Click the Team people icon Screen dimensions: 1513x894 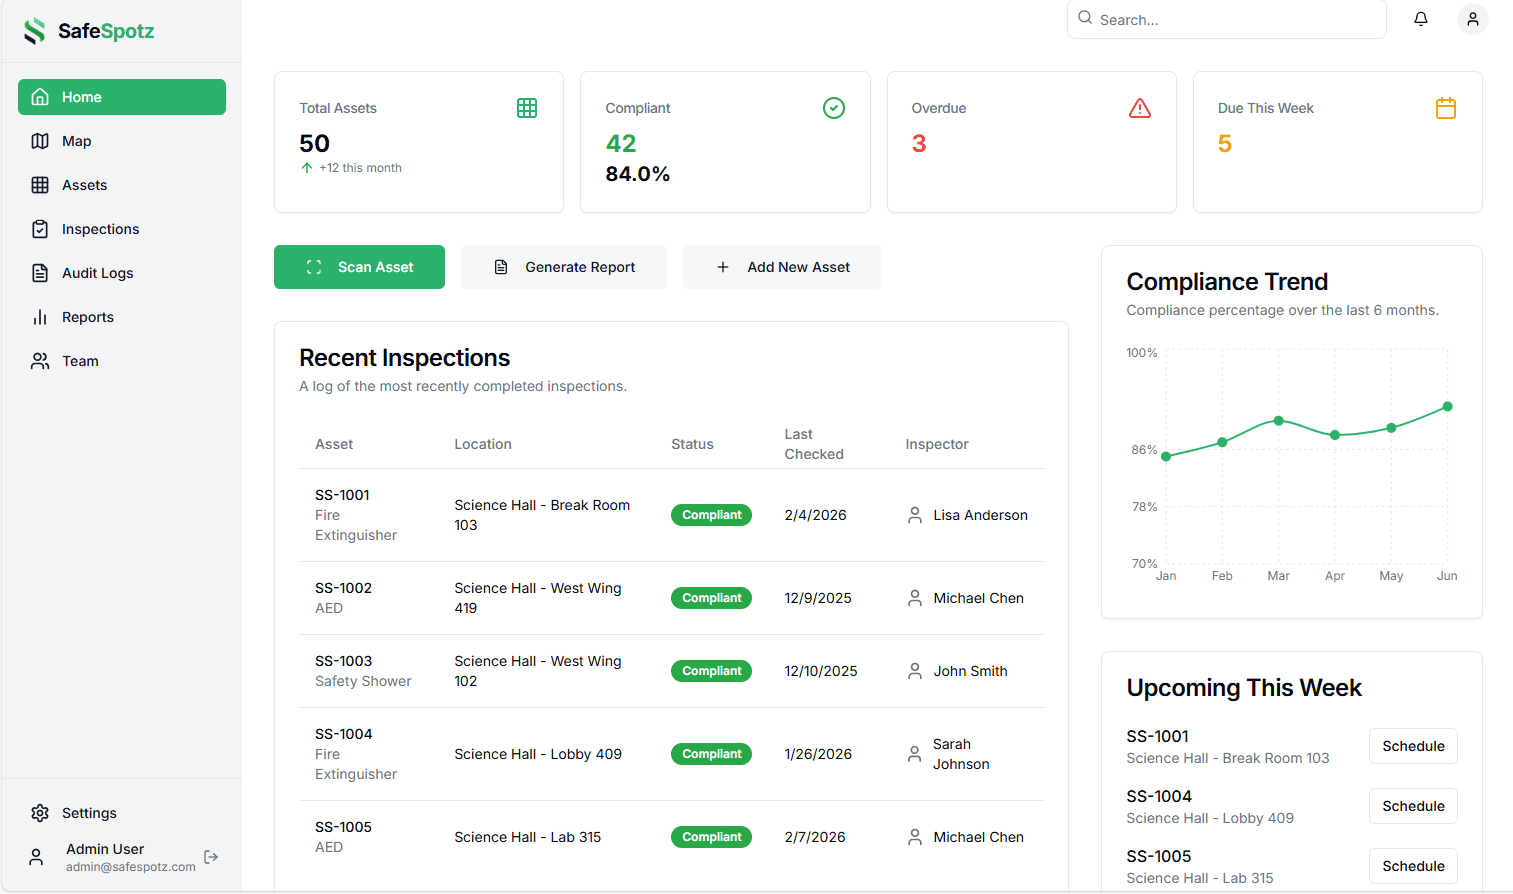tap(39, 360)
